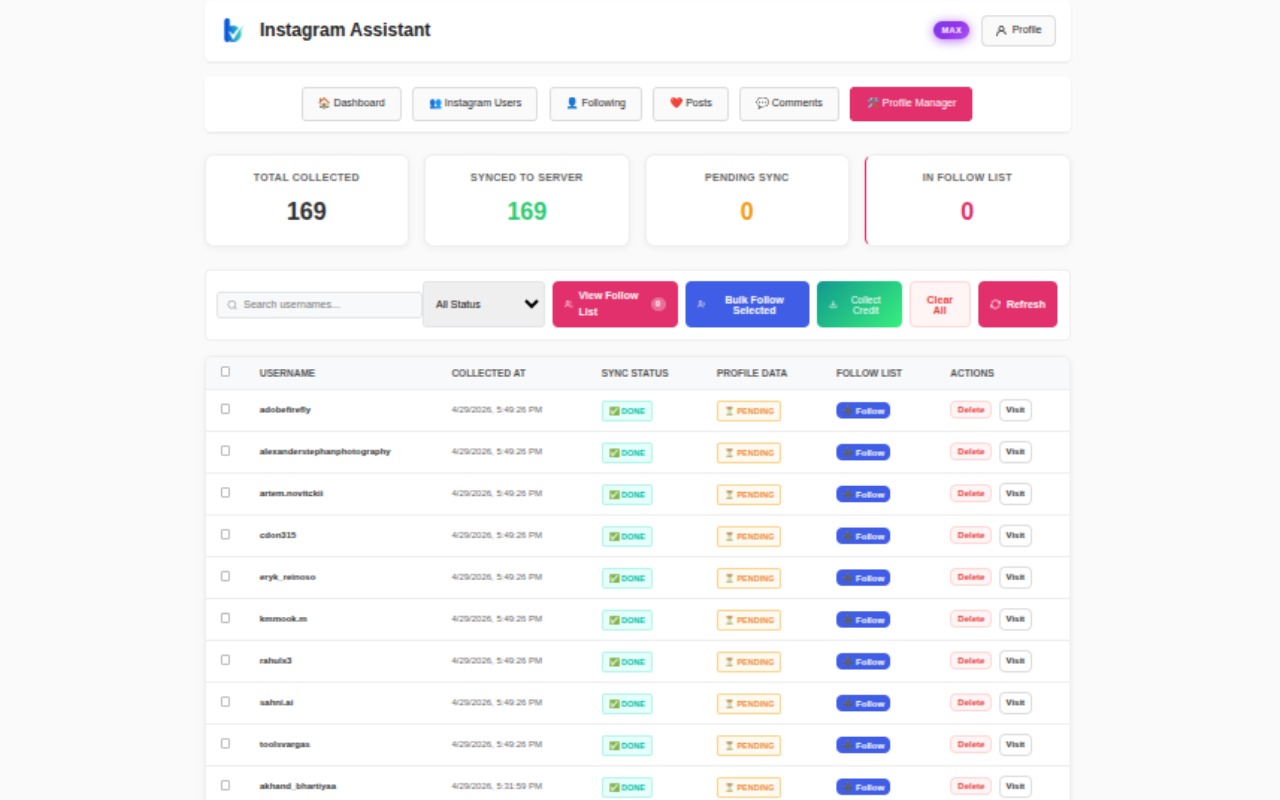Delete the sahni.ai row
The width and height of the screenshot is (1280, 800).
coord(971,703)
